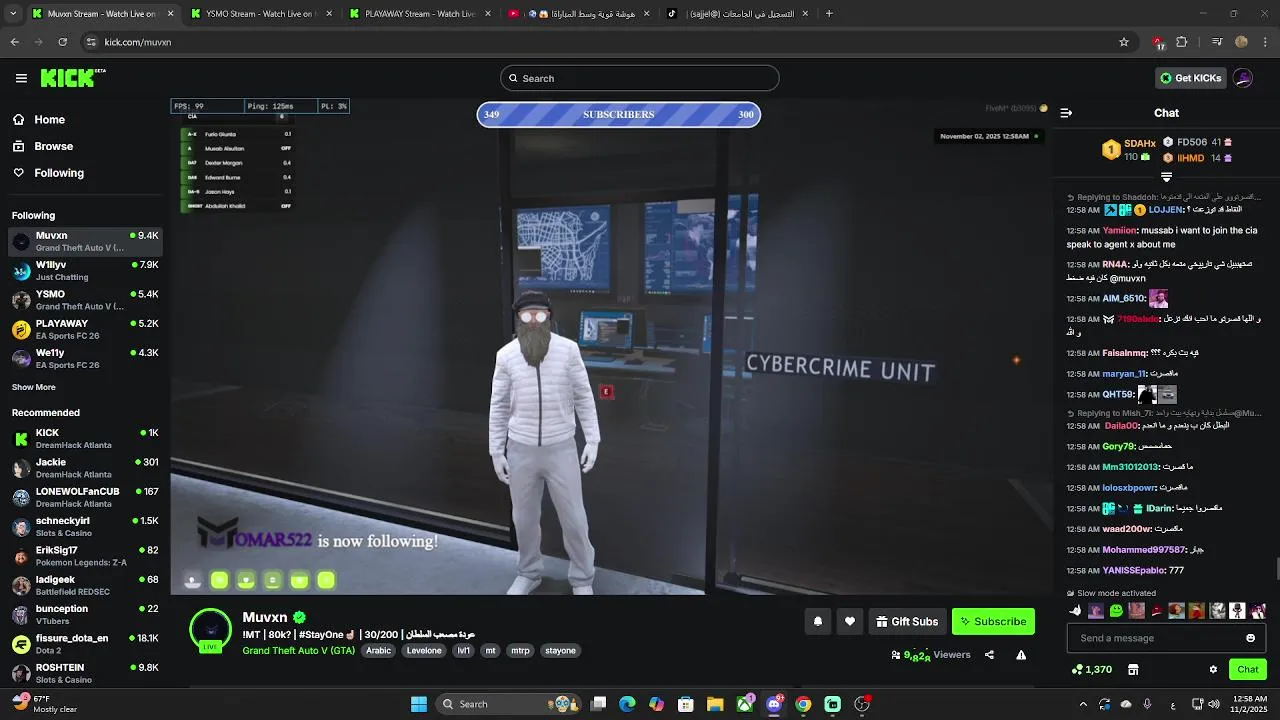Switch to PLAYAWAY Stream browser tab
Image resolution: width=1280 pixels, height=720 pixels.
420,14
